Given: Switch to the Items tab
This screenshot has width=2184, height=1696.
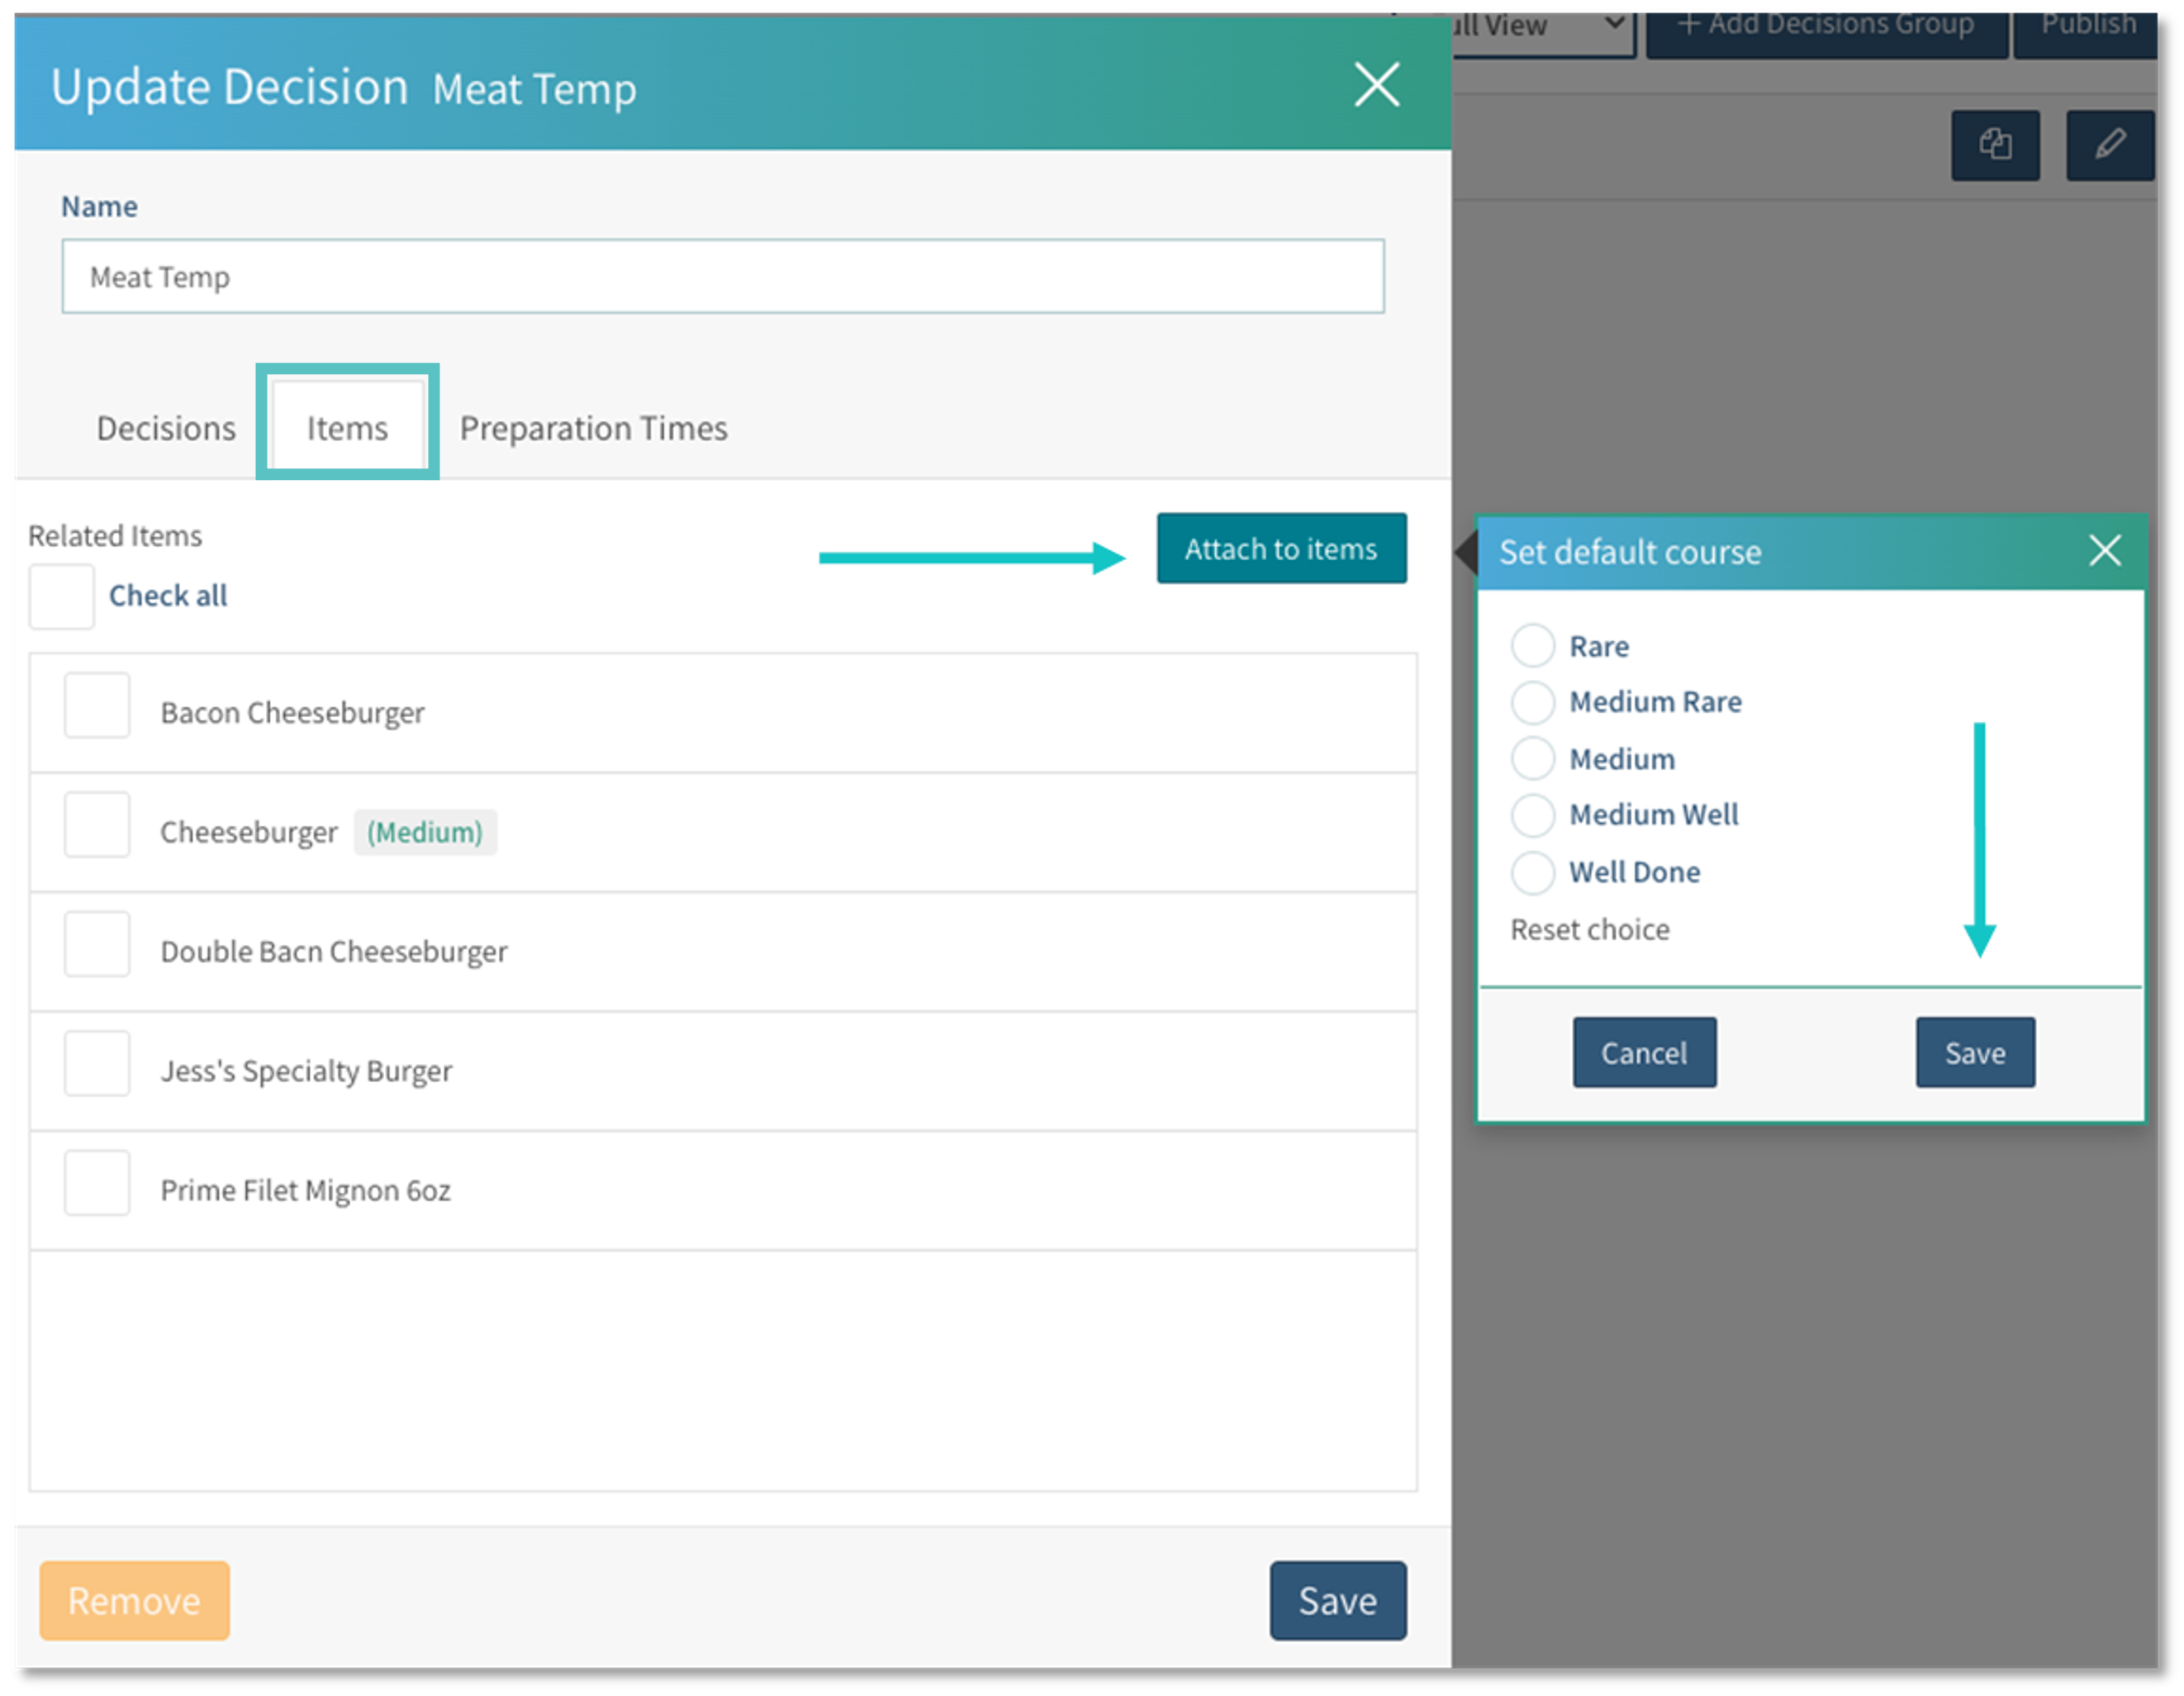Looking at the screenshot, I should point(347,428).
